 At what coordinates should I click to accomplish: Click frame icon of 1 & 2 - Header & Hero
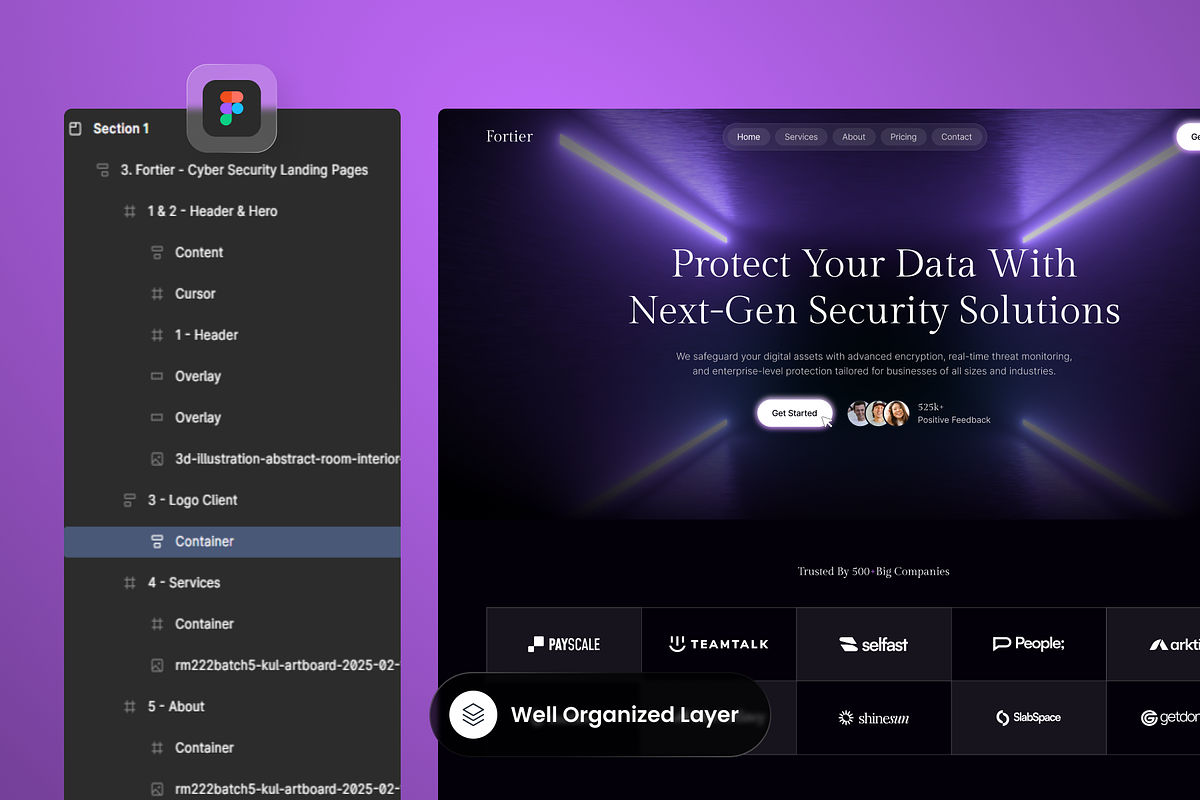click(129, 211)
